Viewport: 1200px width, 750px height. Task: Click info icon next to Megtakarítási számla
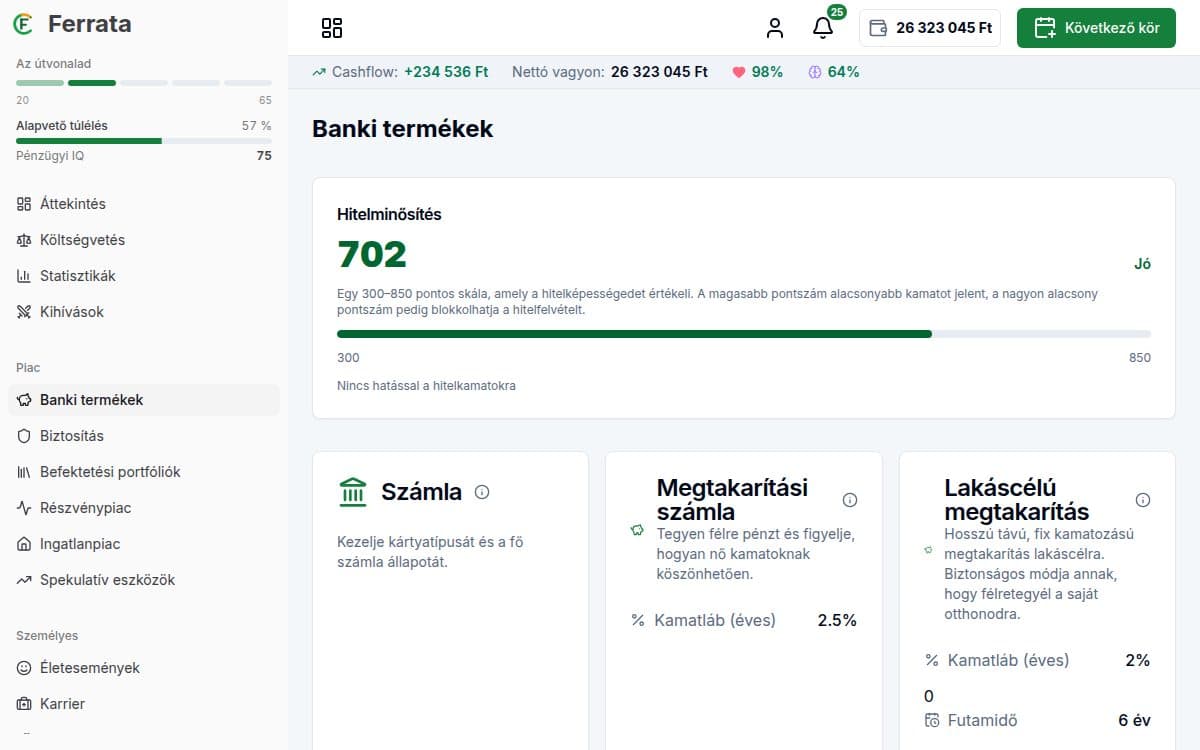click(x=850, y=500)
